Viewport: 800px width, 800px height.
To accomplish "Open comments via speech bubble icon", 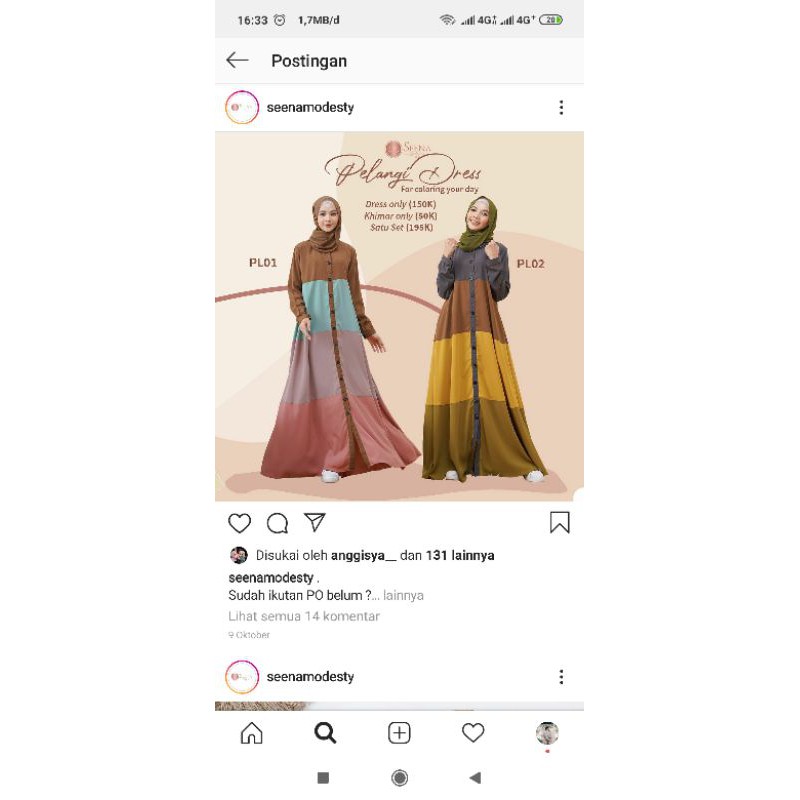I will tap(278, 523).
